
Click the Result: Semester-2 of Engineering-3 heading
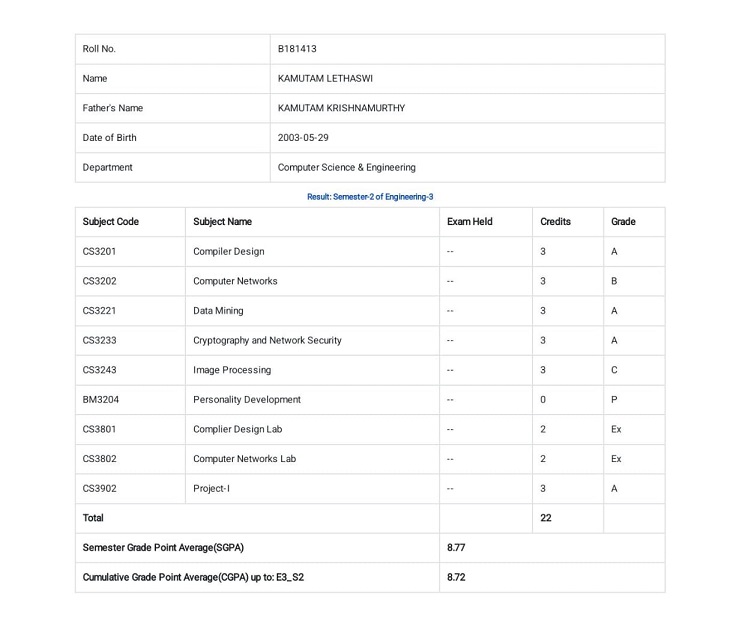point(370,196)
